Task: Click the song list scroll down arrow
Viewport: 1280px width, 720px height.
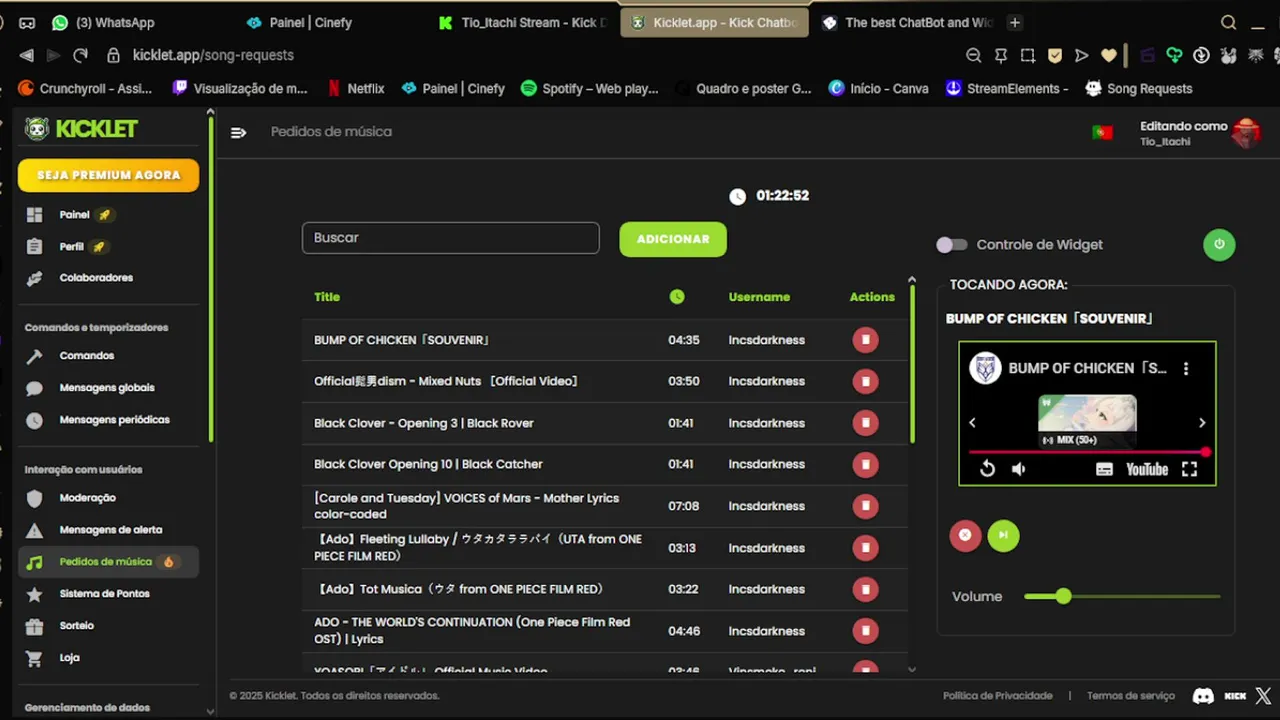Action: click(911, 670)
